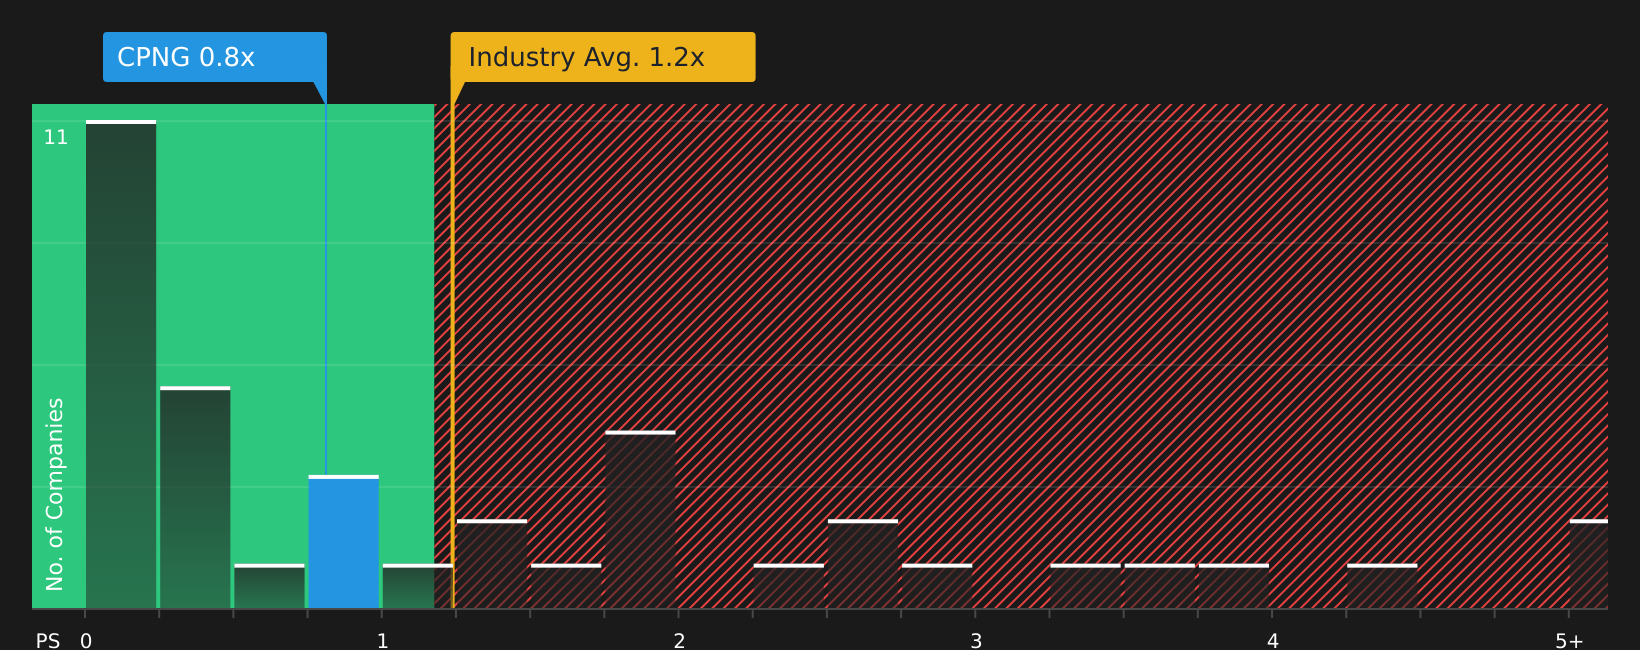Click the '11' y-axis value
This screenshot has width=1640, height=650.
point(56,137)
